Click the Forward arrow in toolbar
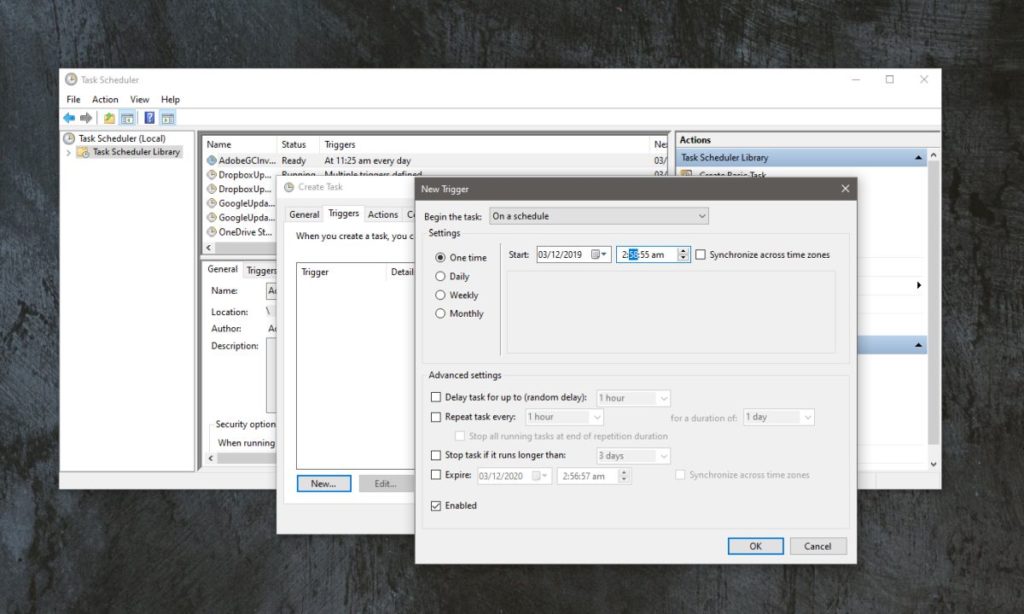Screen dimensions: 1024x614 pyautogui.click(x=86, y=118)
